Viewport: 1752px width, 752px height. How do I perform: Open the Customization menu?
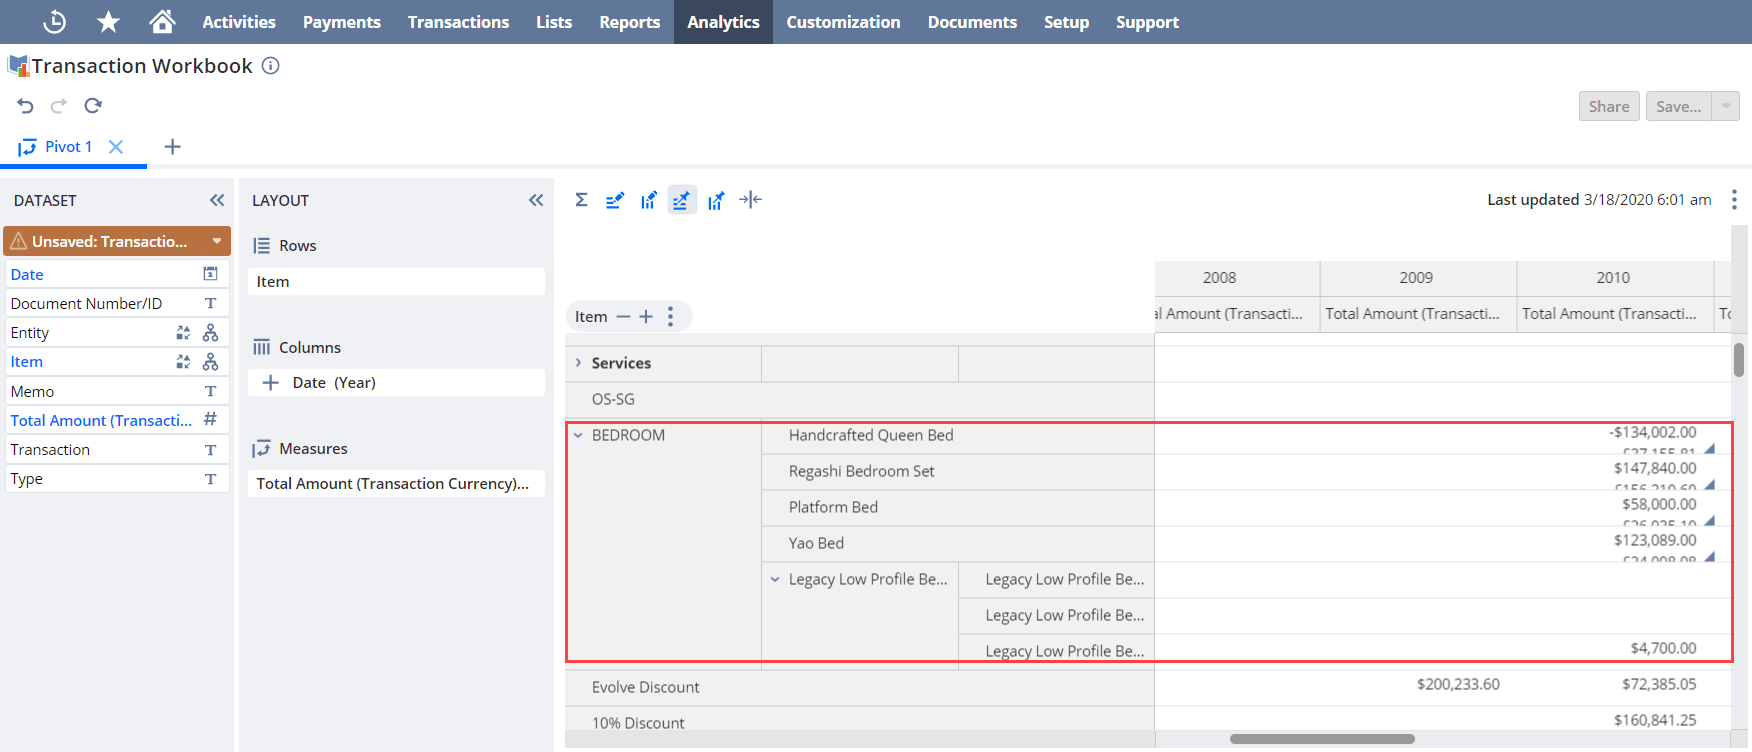pyautogui.click(x=843, y=22)
